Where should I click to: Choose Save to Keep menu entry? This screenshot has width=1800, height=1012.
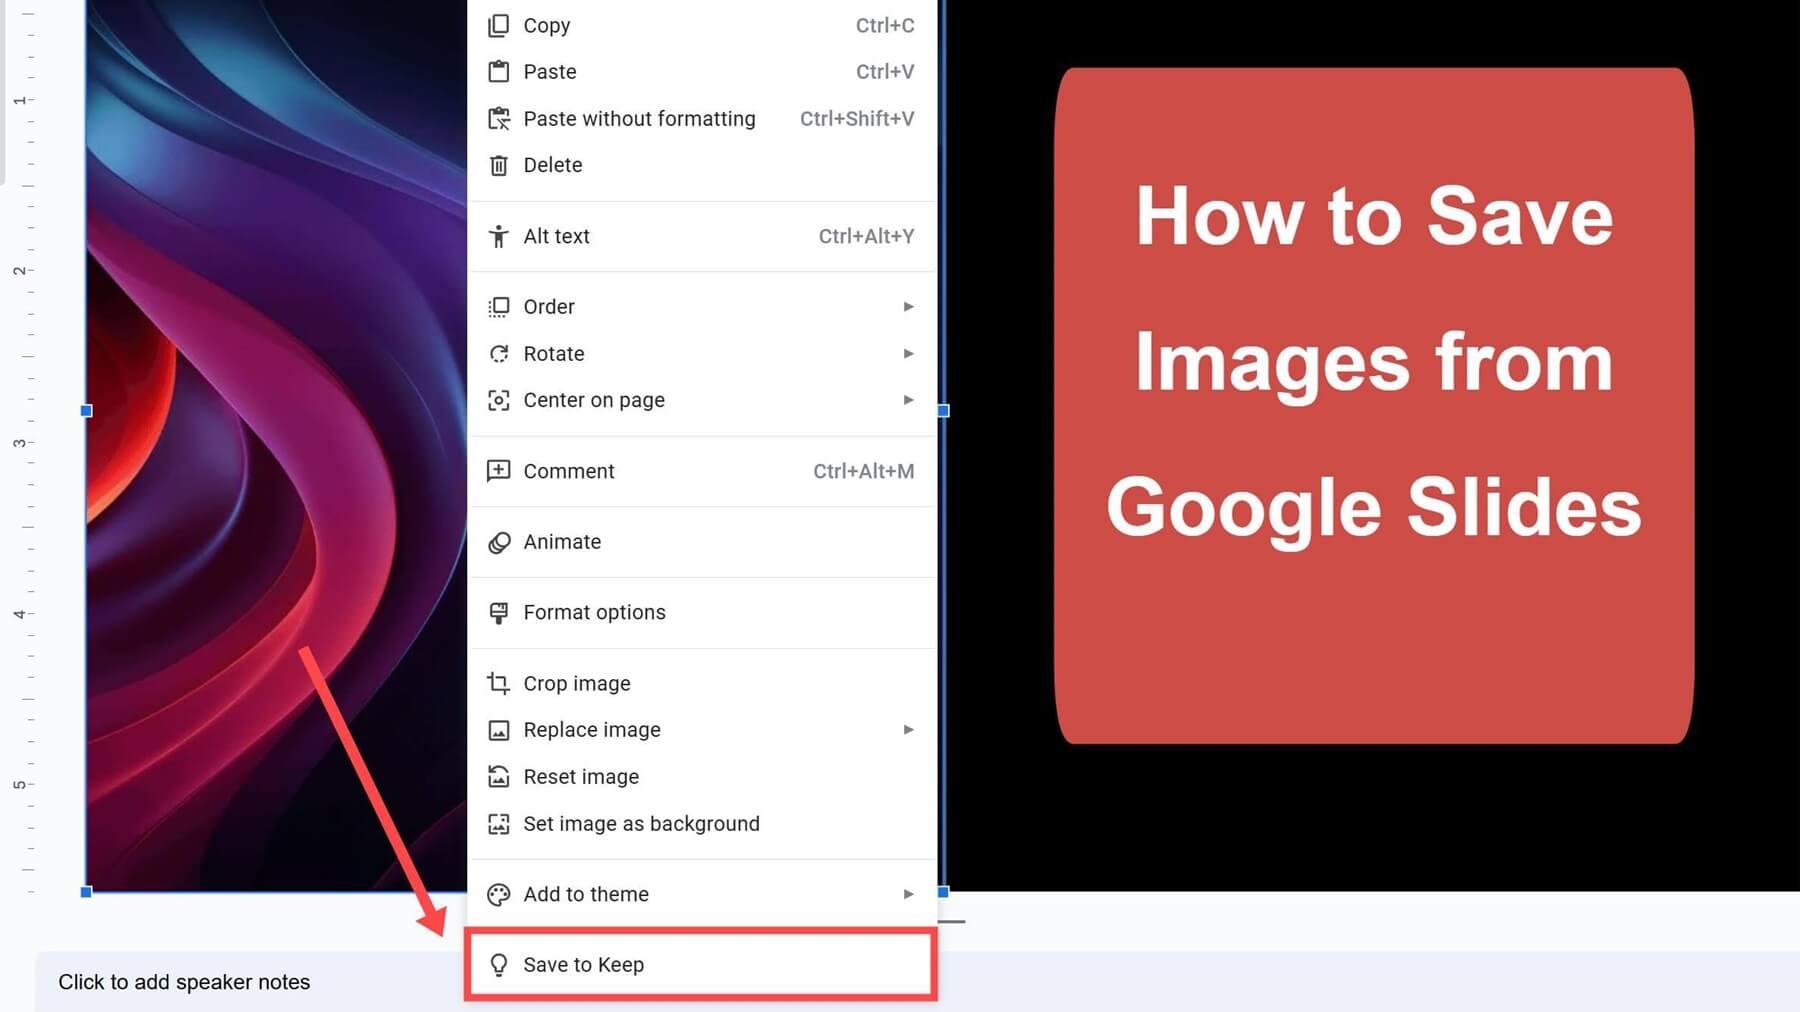[702, 965]
